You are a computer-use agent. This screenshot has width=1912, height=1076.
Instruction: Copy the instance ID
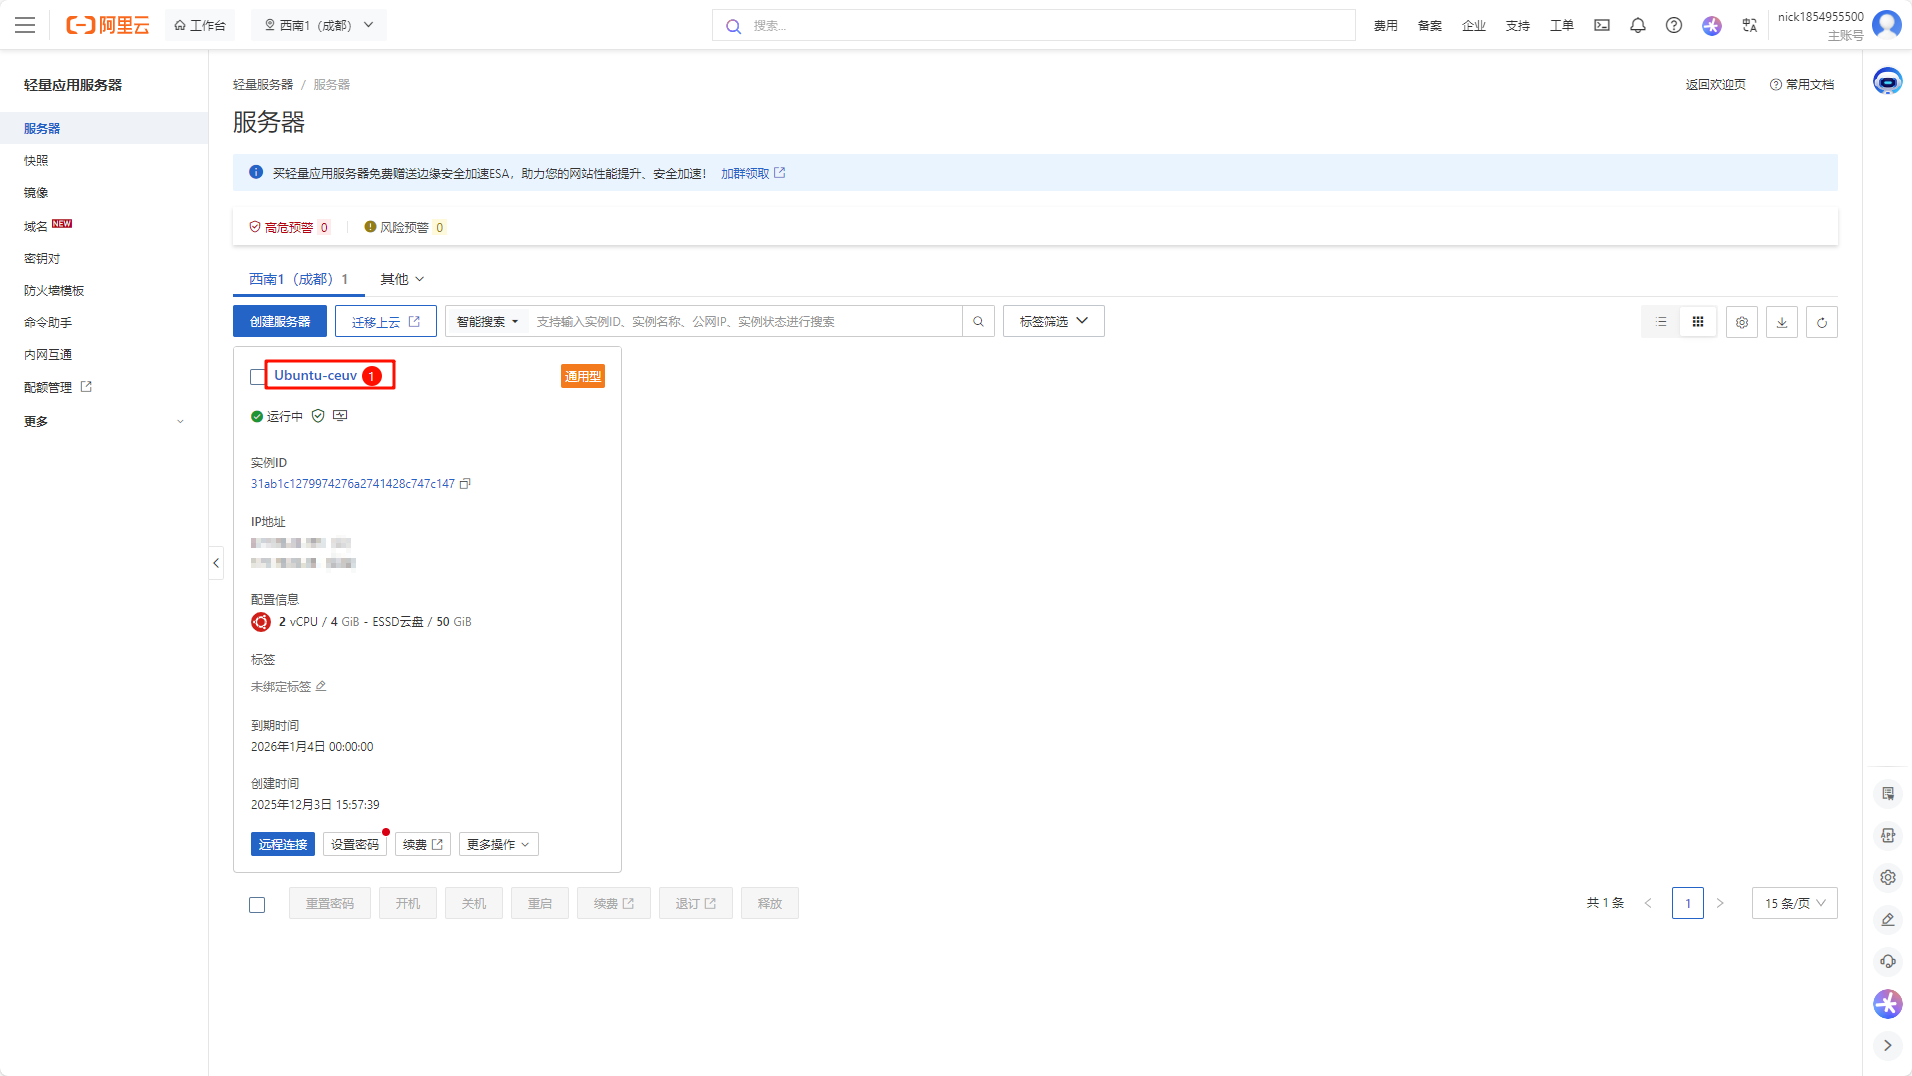[465, 484]
